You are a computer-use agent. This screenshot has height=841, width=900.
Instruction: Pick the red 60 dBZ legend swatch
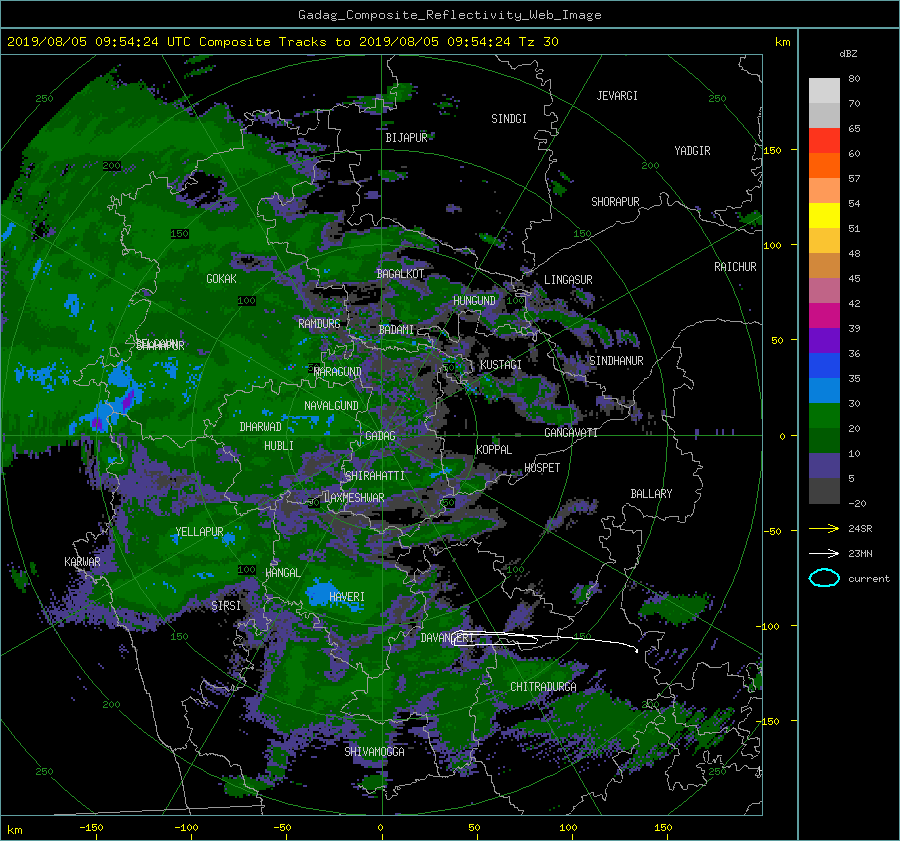[x=824, y=141]
